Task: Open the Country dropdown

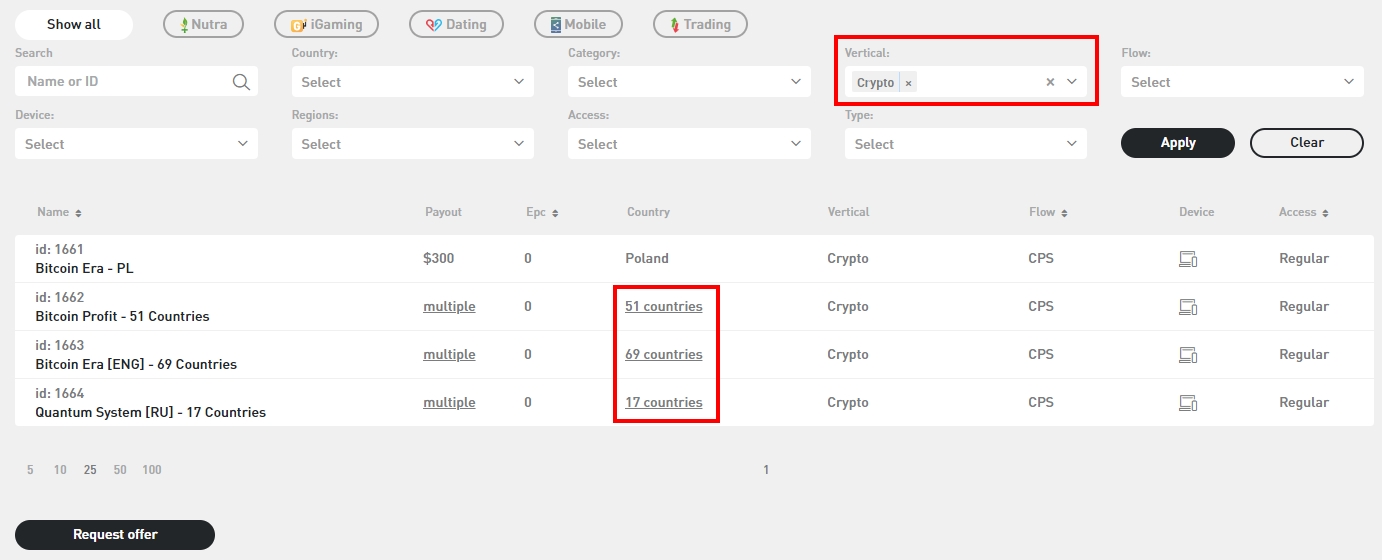Action: point(412,82)
